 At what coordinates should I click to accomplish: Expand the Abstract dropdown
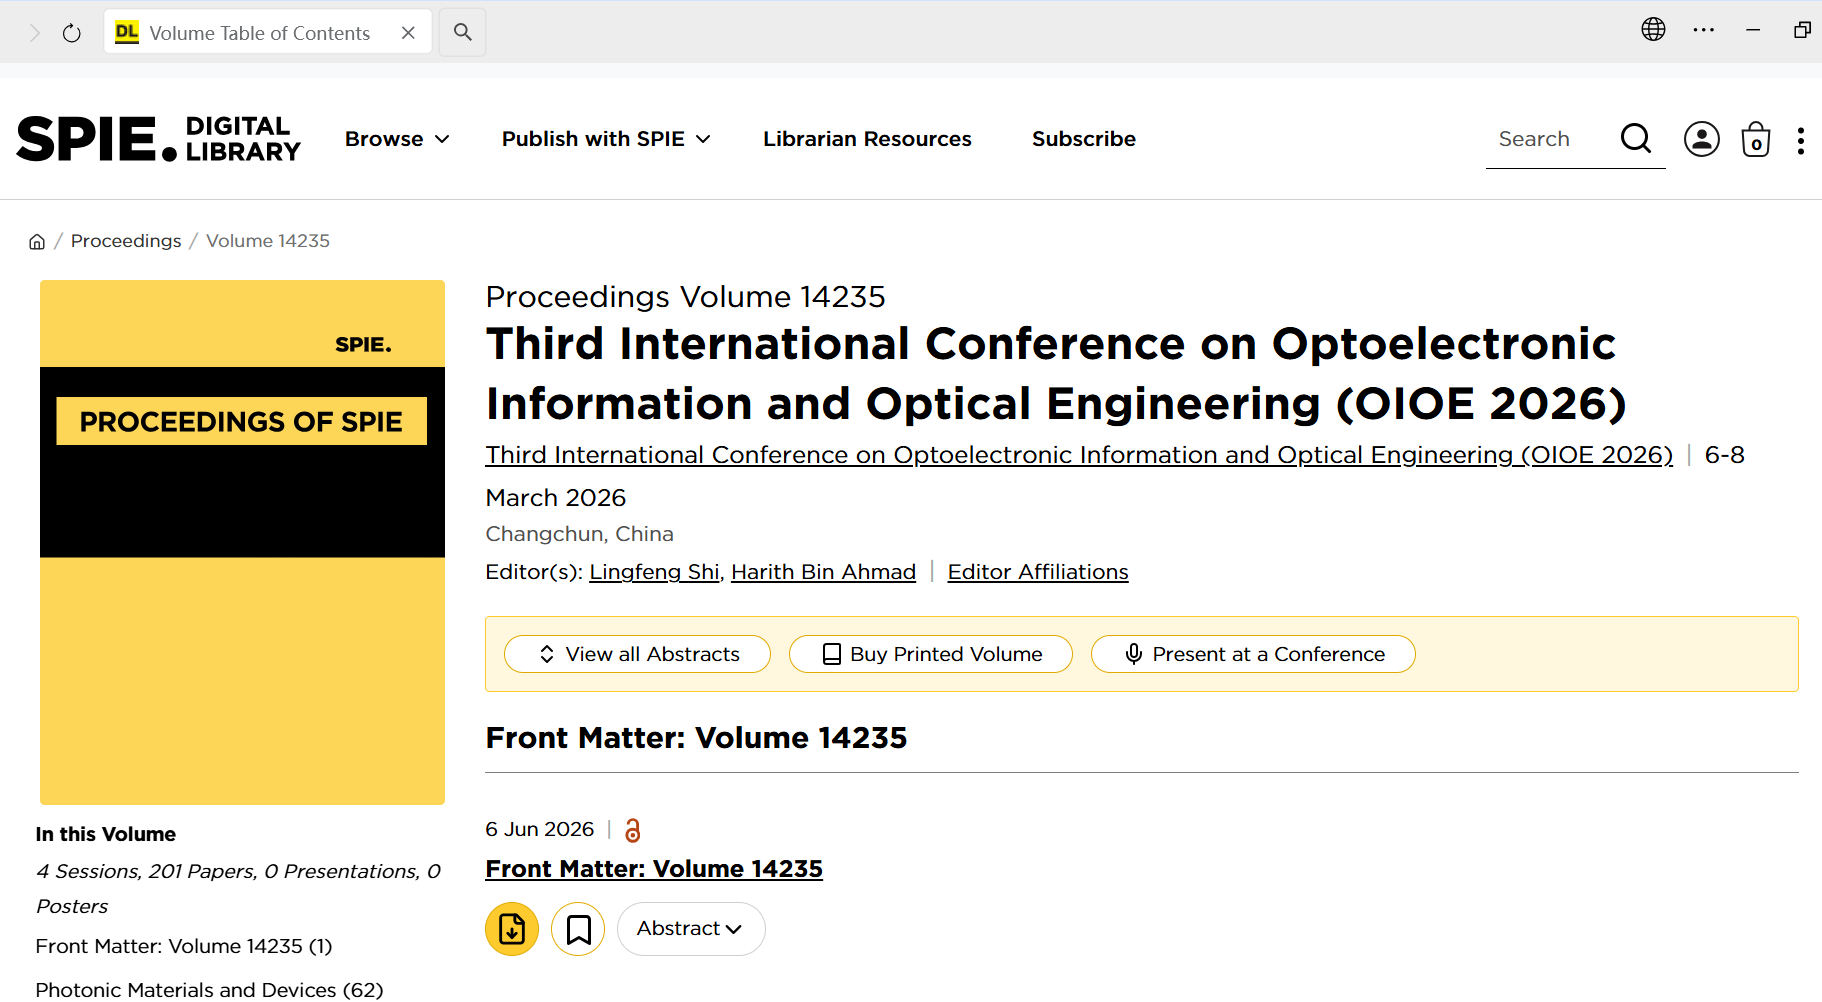(x=691, y=929)
